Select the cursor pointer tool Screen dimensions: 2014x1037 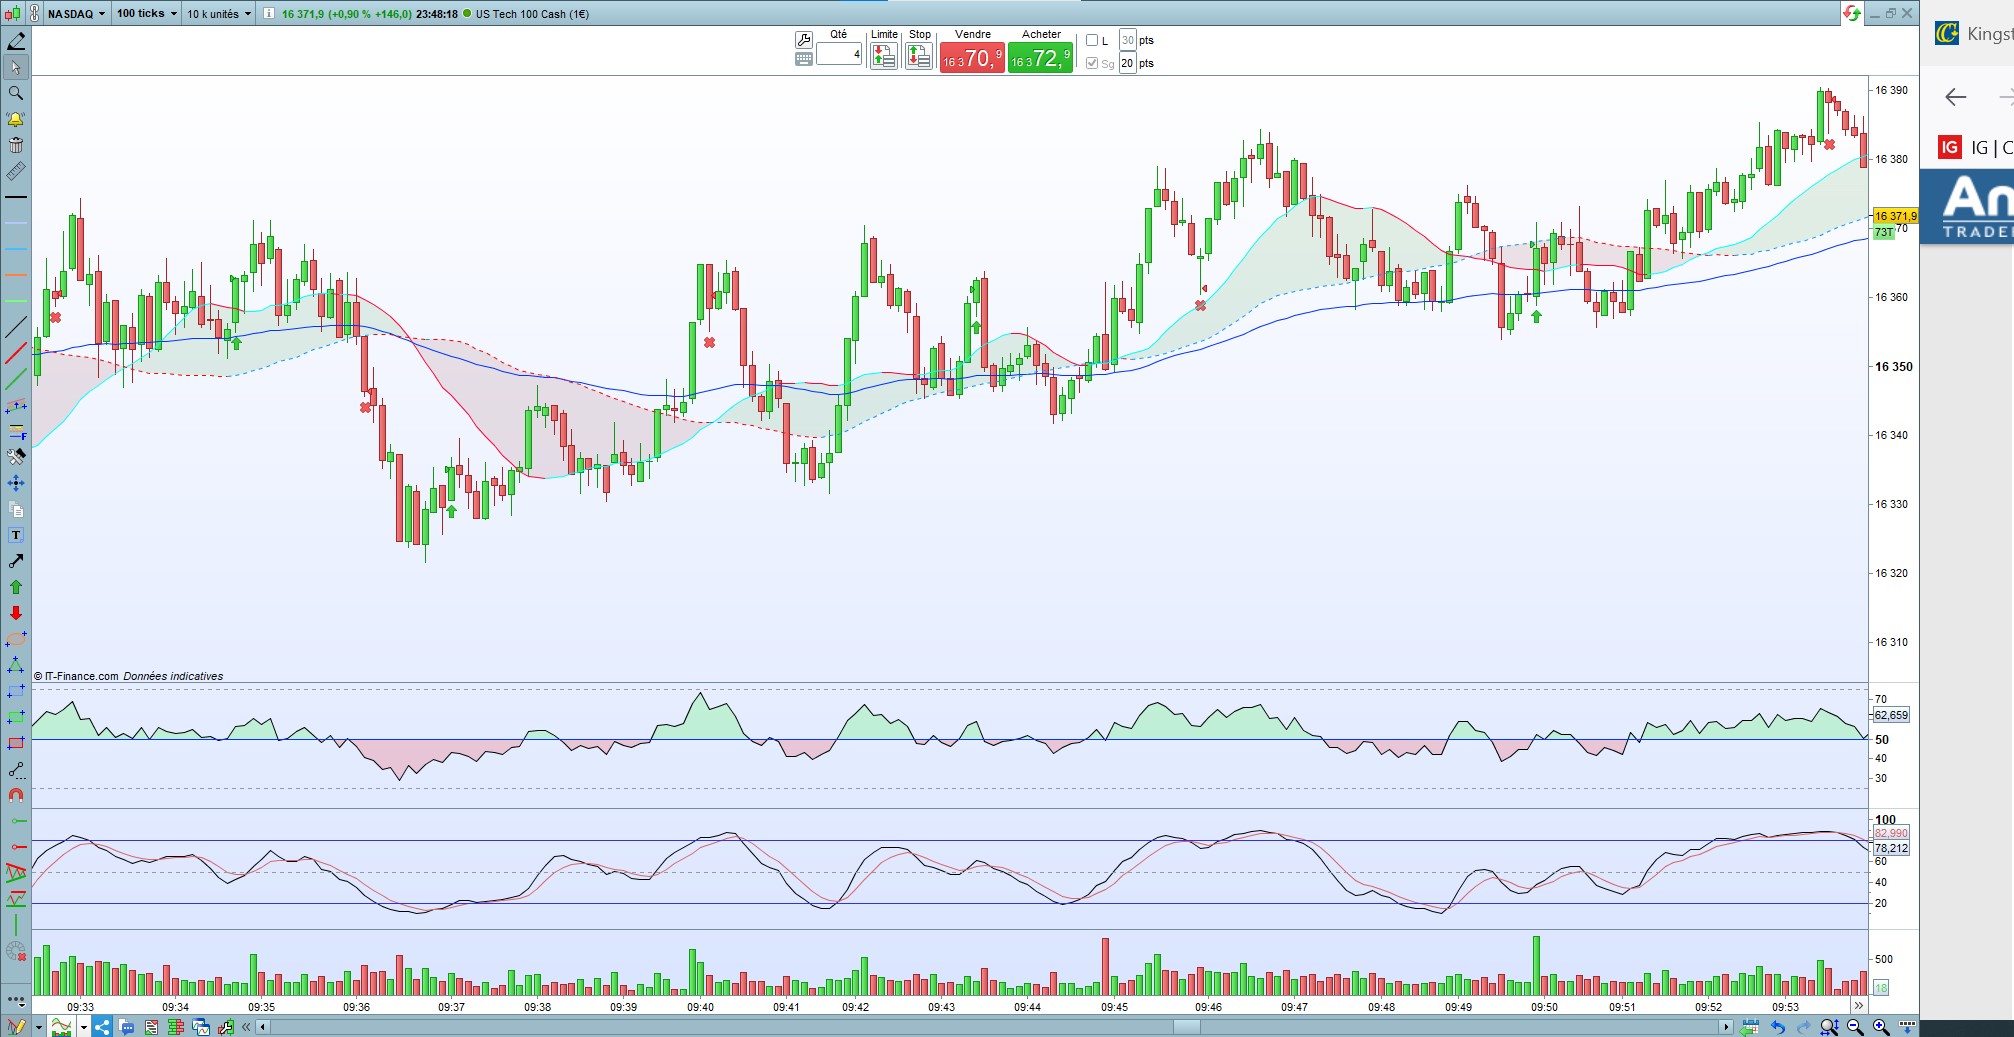(16, 67)
